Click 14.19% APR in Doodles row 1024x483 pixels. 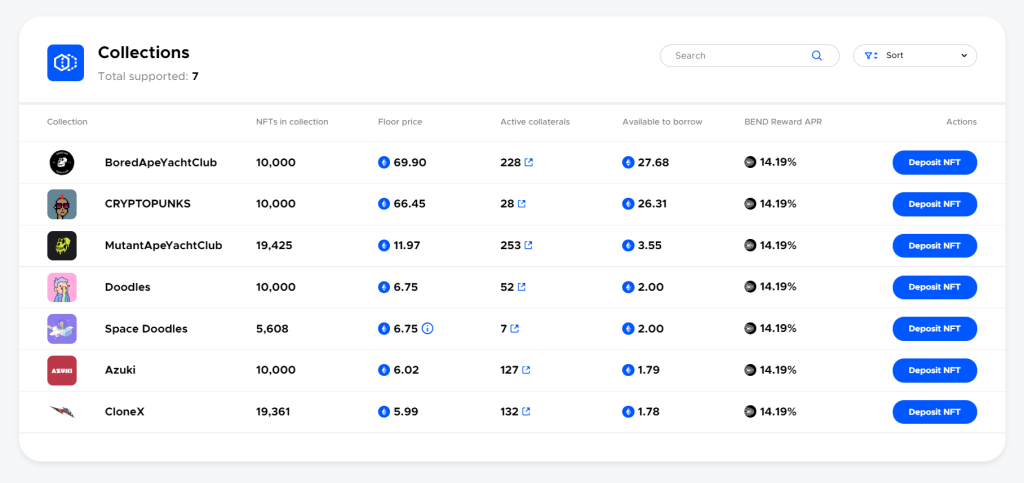tap(778, 287)
